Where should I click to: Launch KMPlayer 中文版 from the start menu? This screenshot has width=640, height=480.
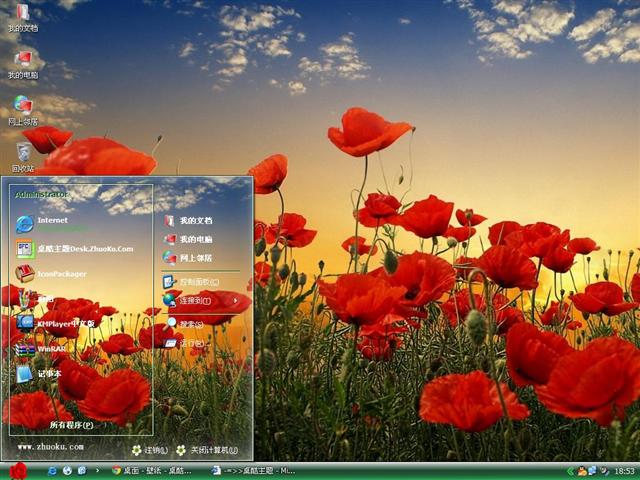[x=65, y=324]
